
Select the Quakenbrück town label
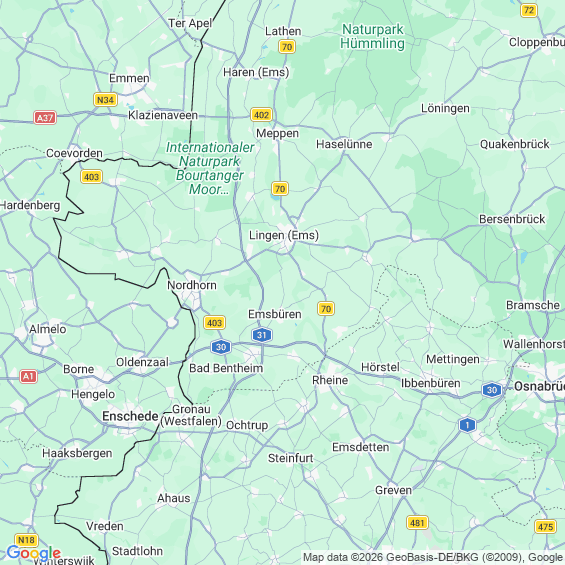(515, 144)
